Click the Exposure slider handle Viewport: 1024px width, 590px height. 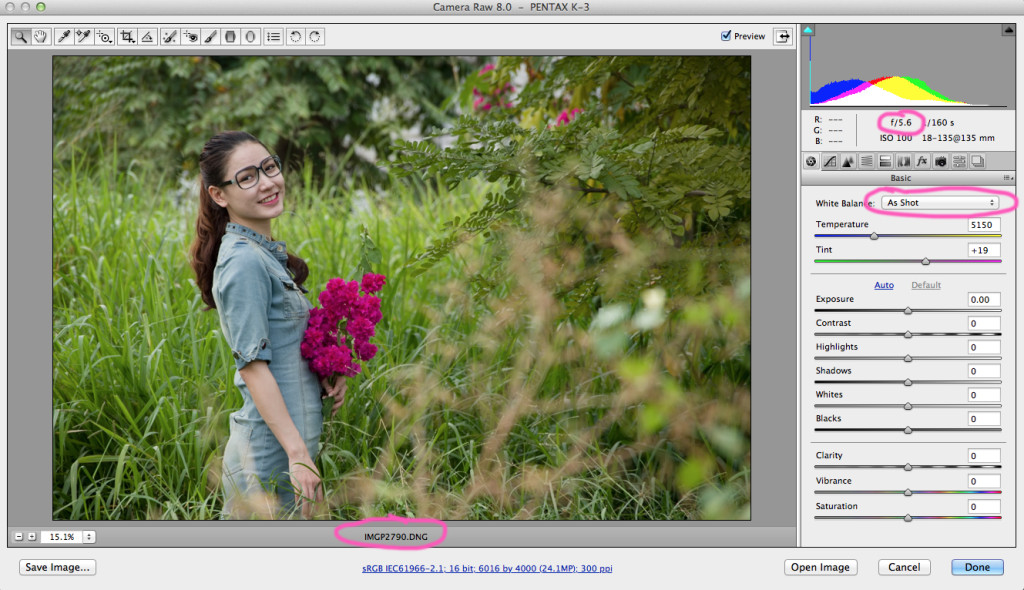908,311
